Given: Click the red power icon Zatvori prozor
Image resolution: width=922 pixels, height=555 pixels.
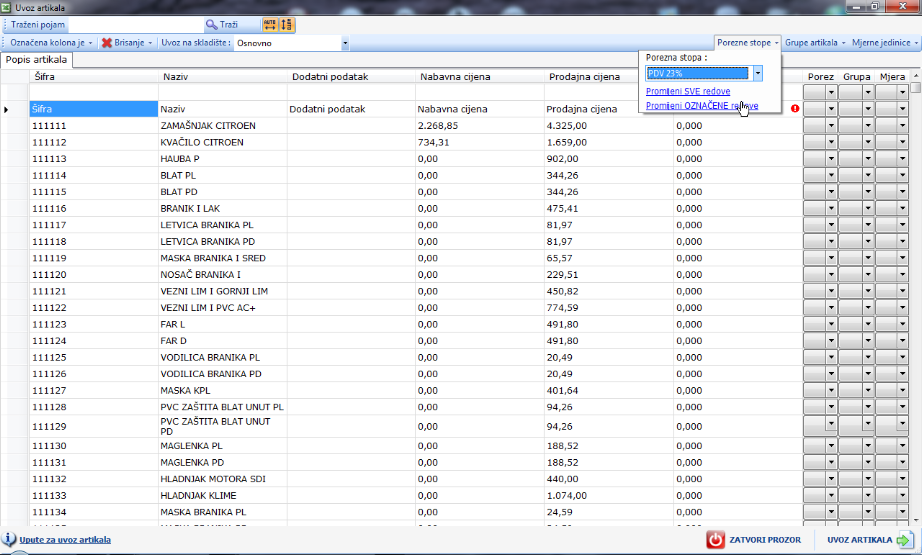Looking at the screenshot, I should (x=716, y=540).
